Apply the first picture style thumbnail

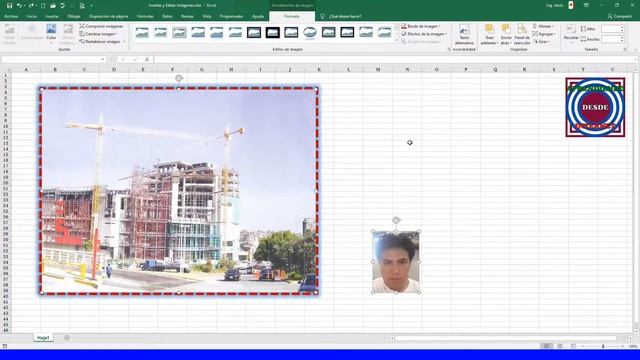tap(142, 32)
